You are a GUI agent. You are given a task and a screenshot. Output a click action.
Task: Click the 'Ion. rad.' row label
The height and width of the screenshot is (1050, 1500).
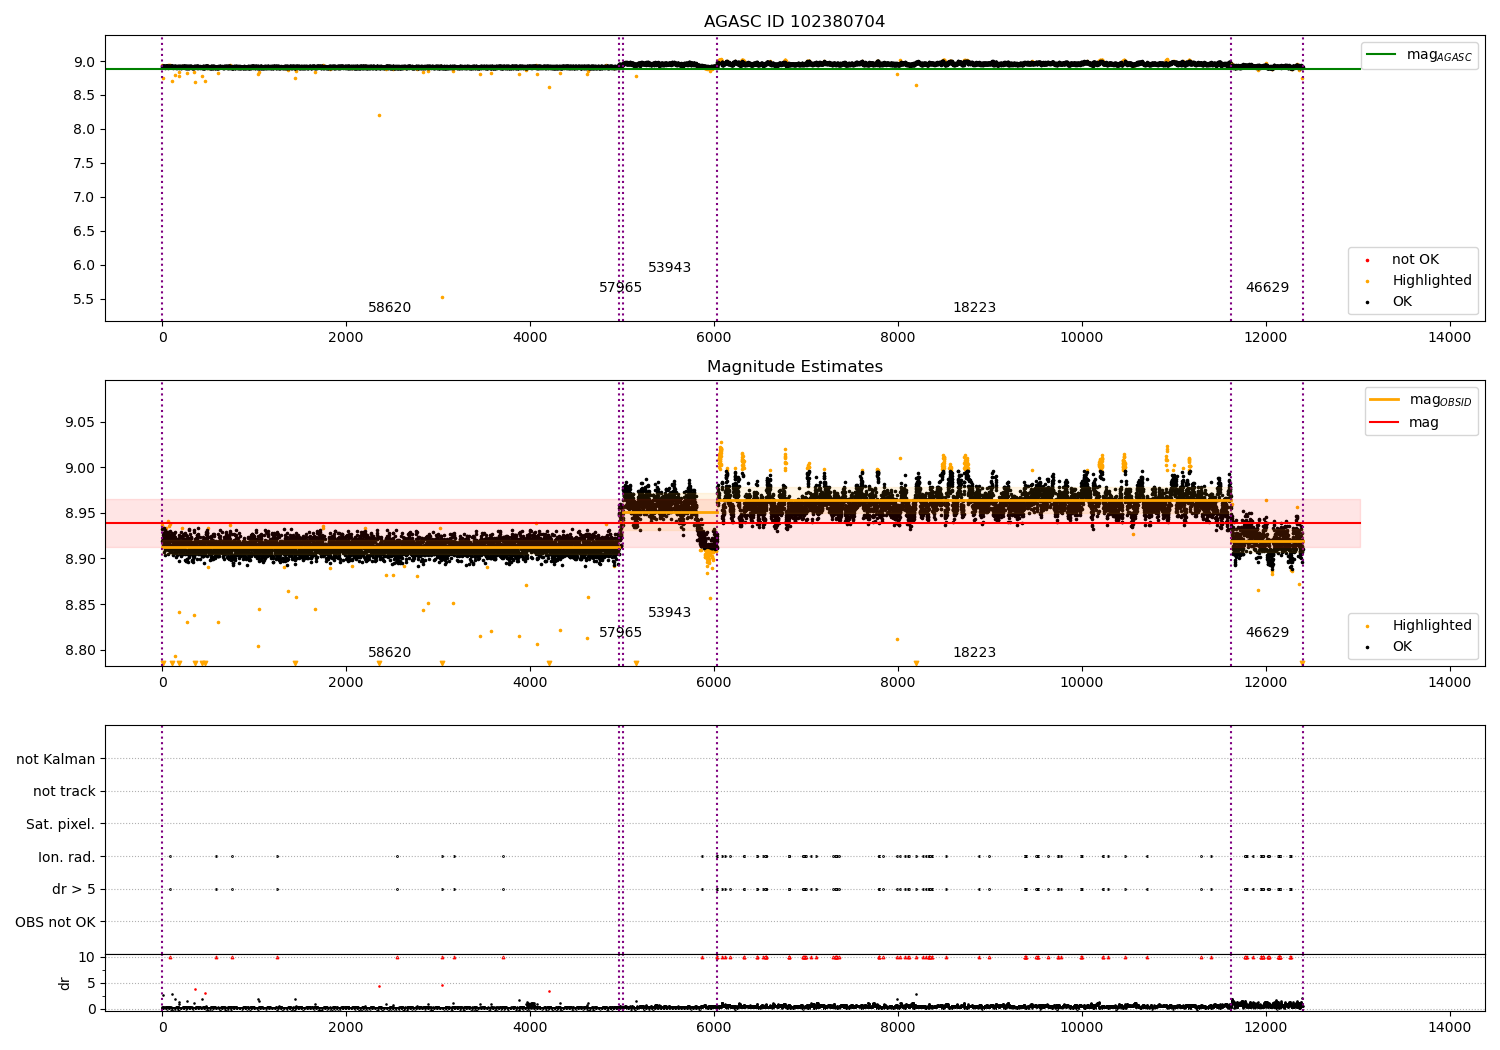tap(67, 857)
